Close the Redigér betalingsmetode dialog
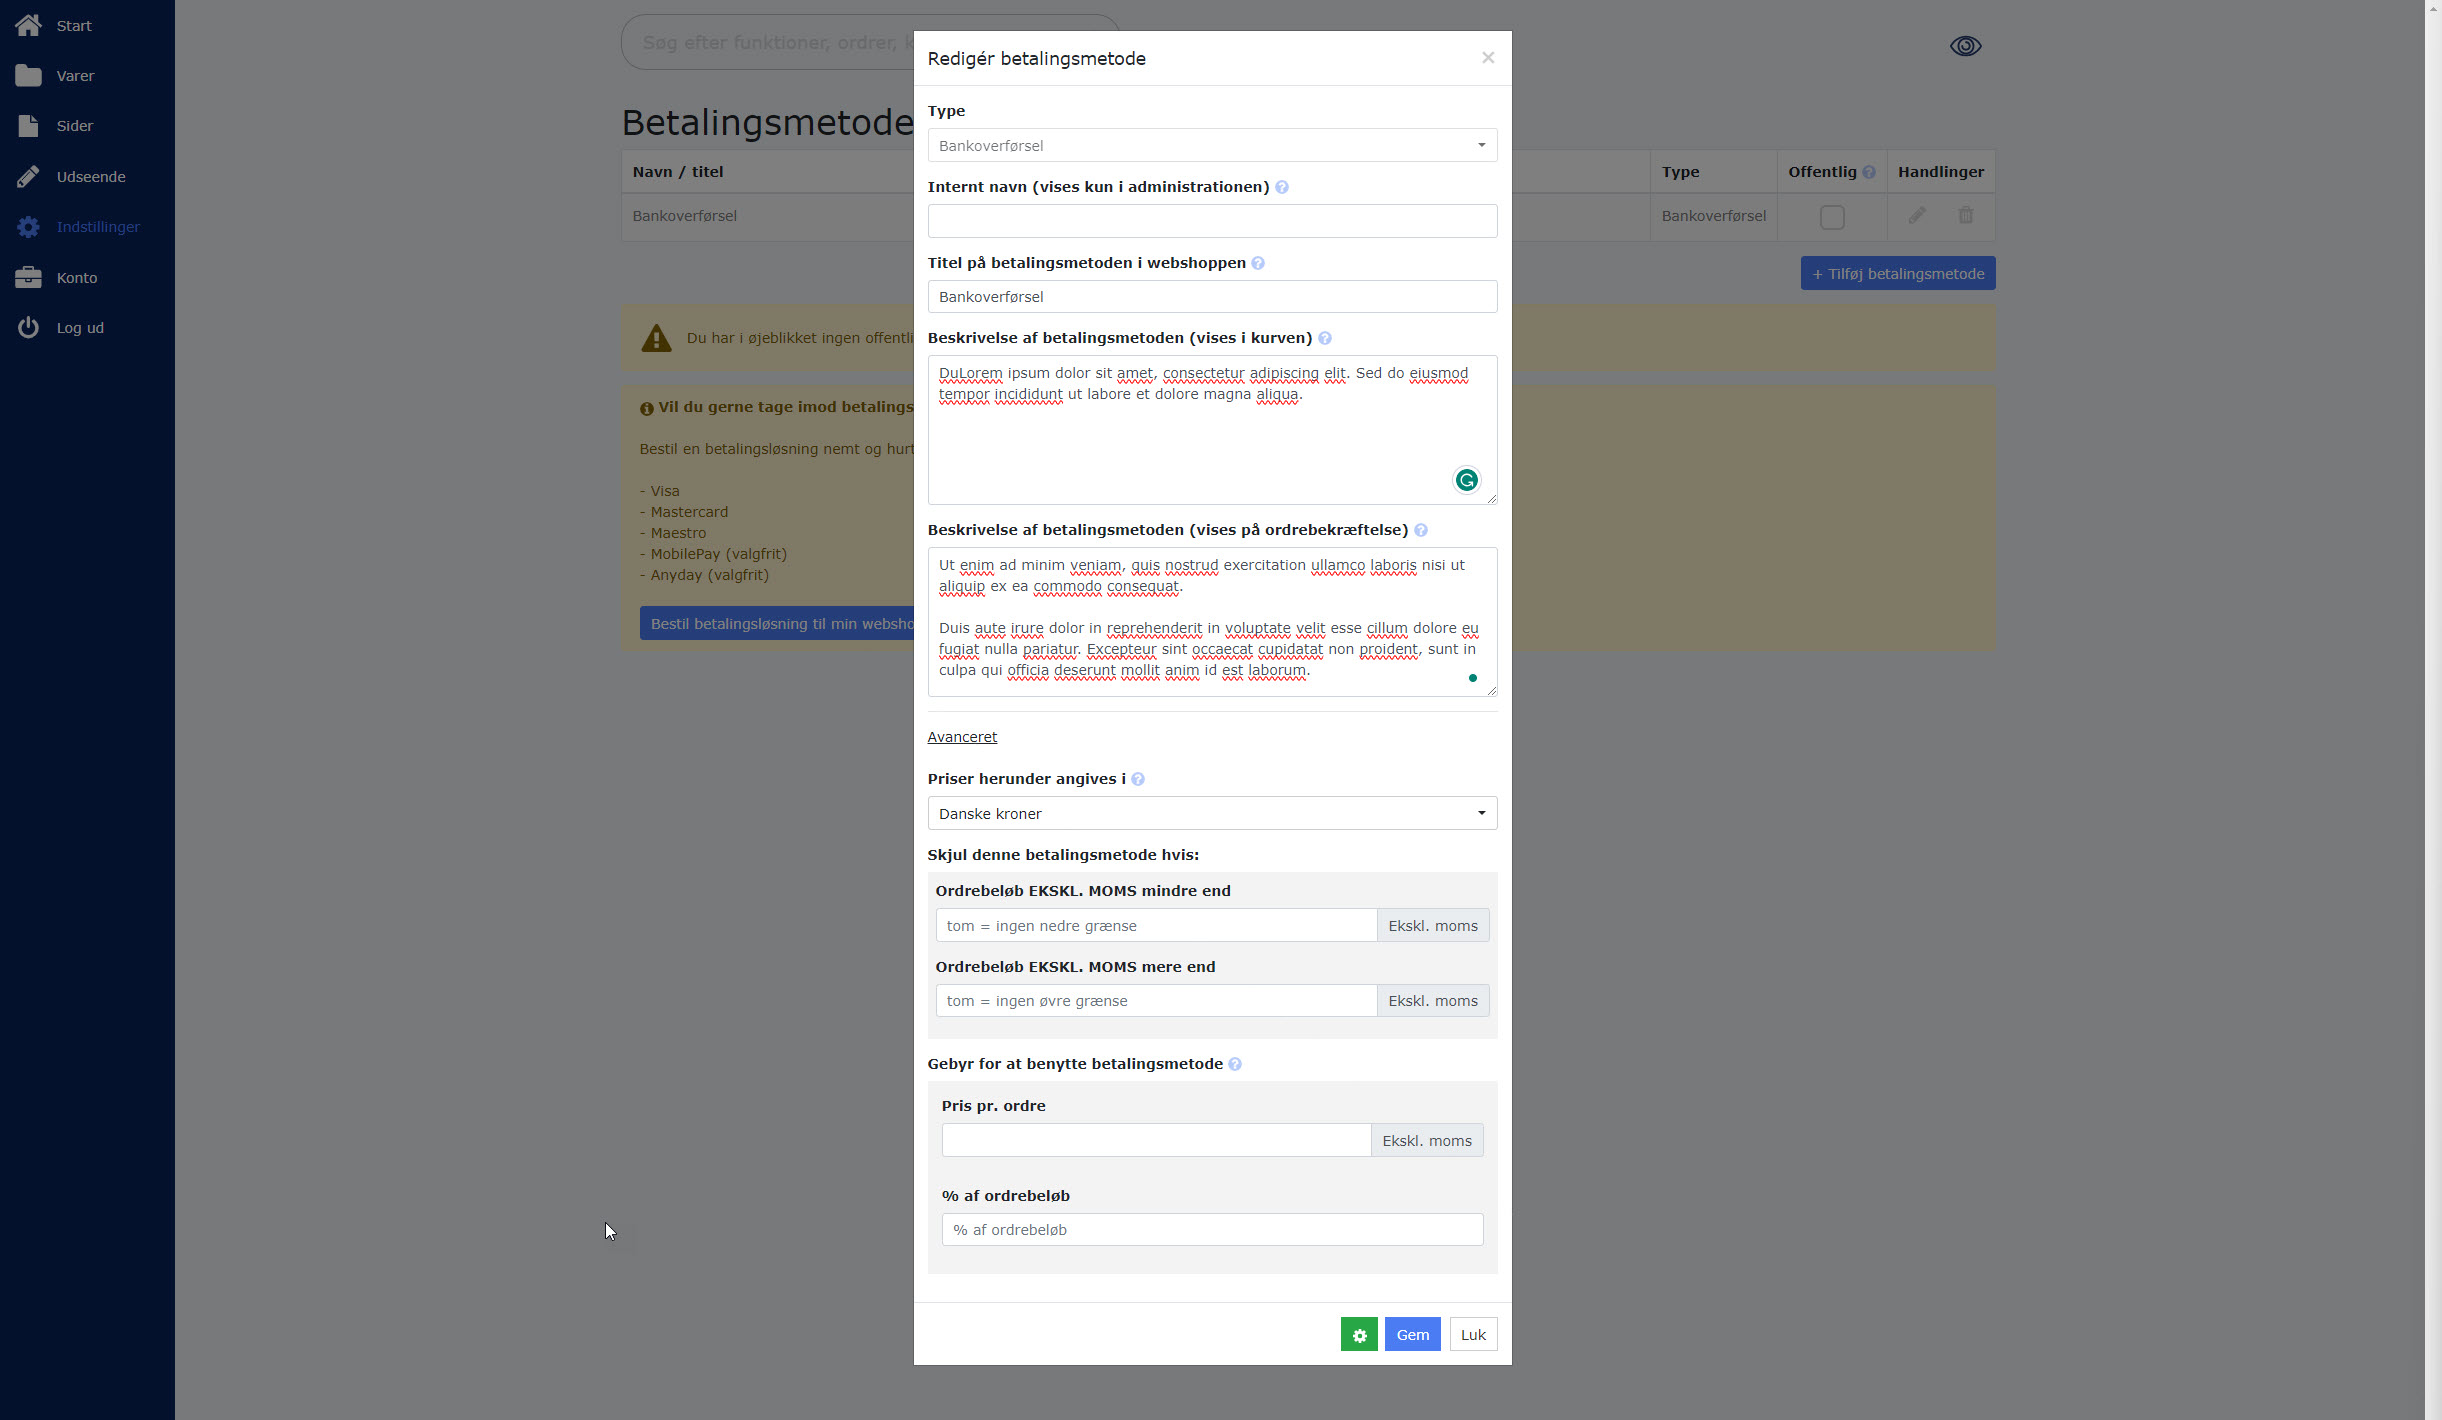 [1487, 58]
